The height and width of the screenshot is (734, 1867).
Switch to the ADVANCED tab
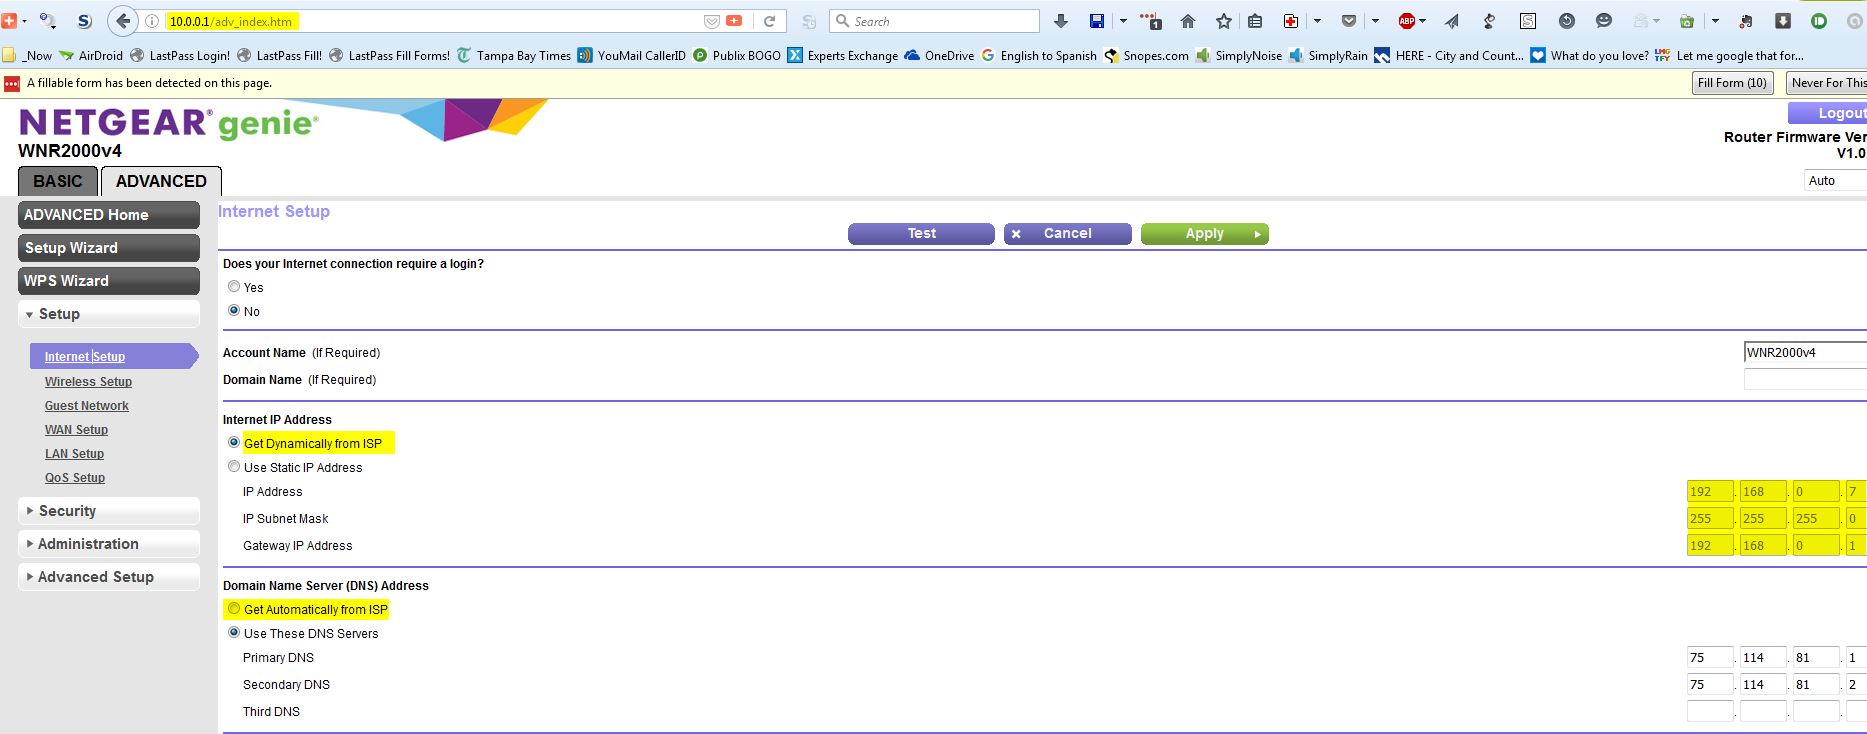pos(161,181)
